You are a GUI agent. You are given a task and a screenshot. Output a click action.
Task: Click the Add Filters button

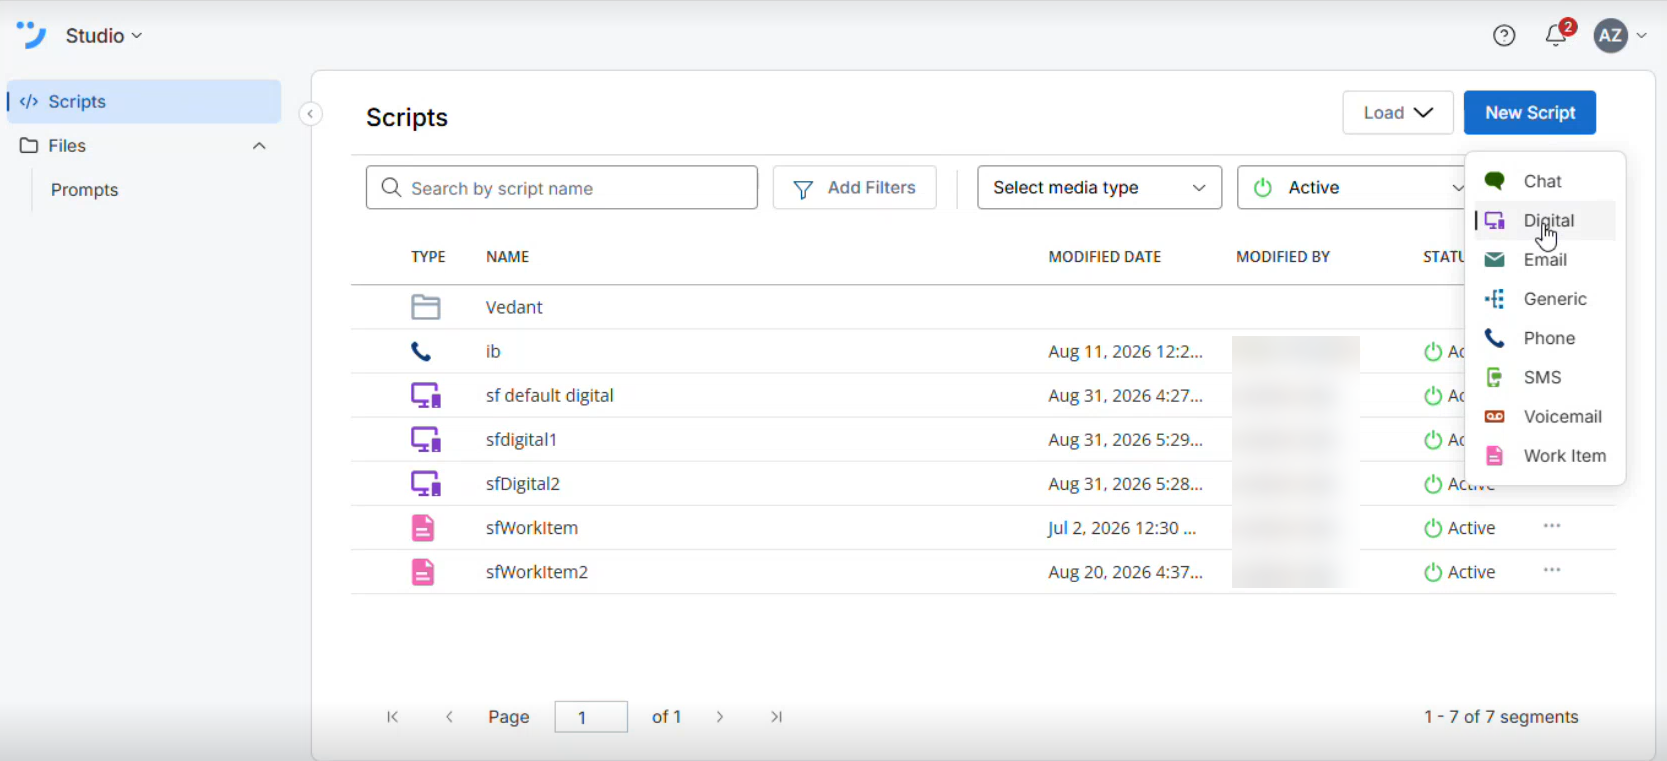pyautogui.click(x=854, y=188)
